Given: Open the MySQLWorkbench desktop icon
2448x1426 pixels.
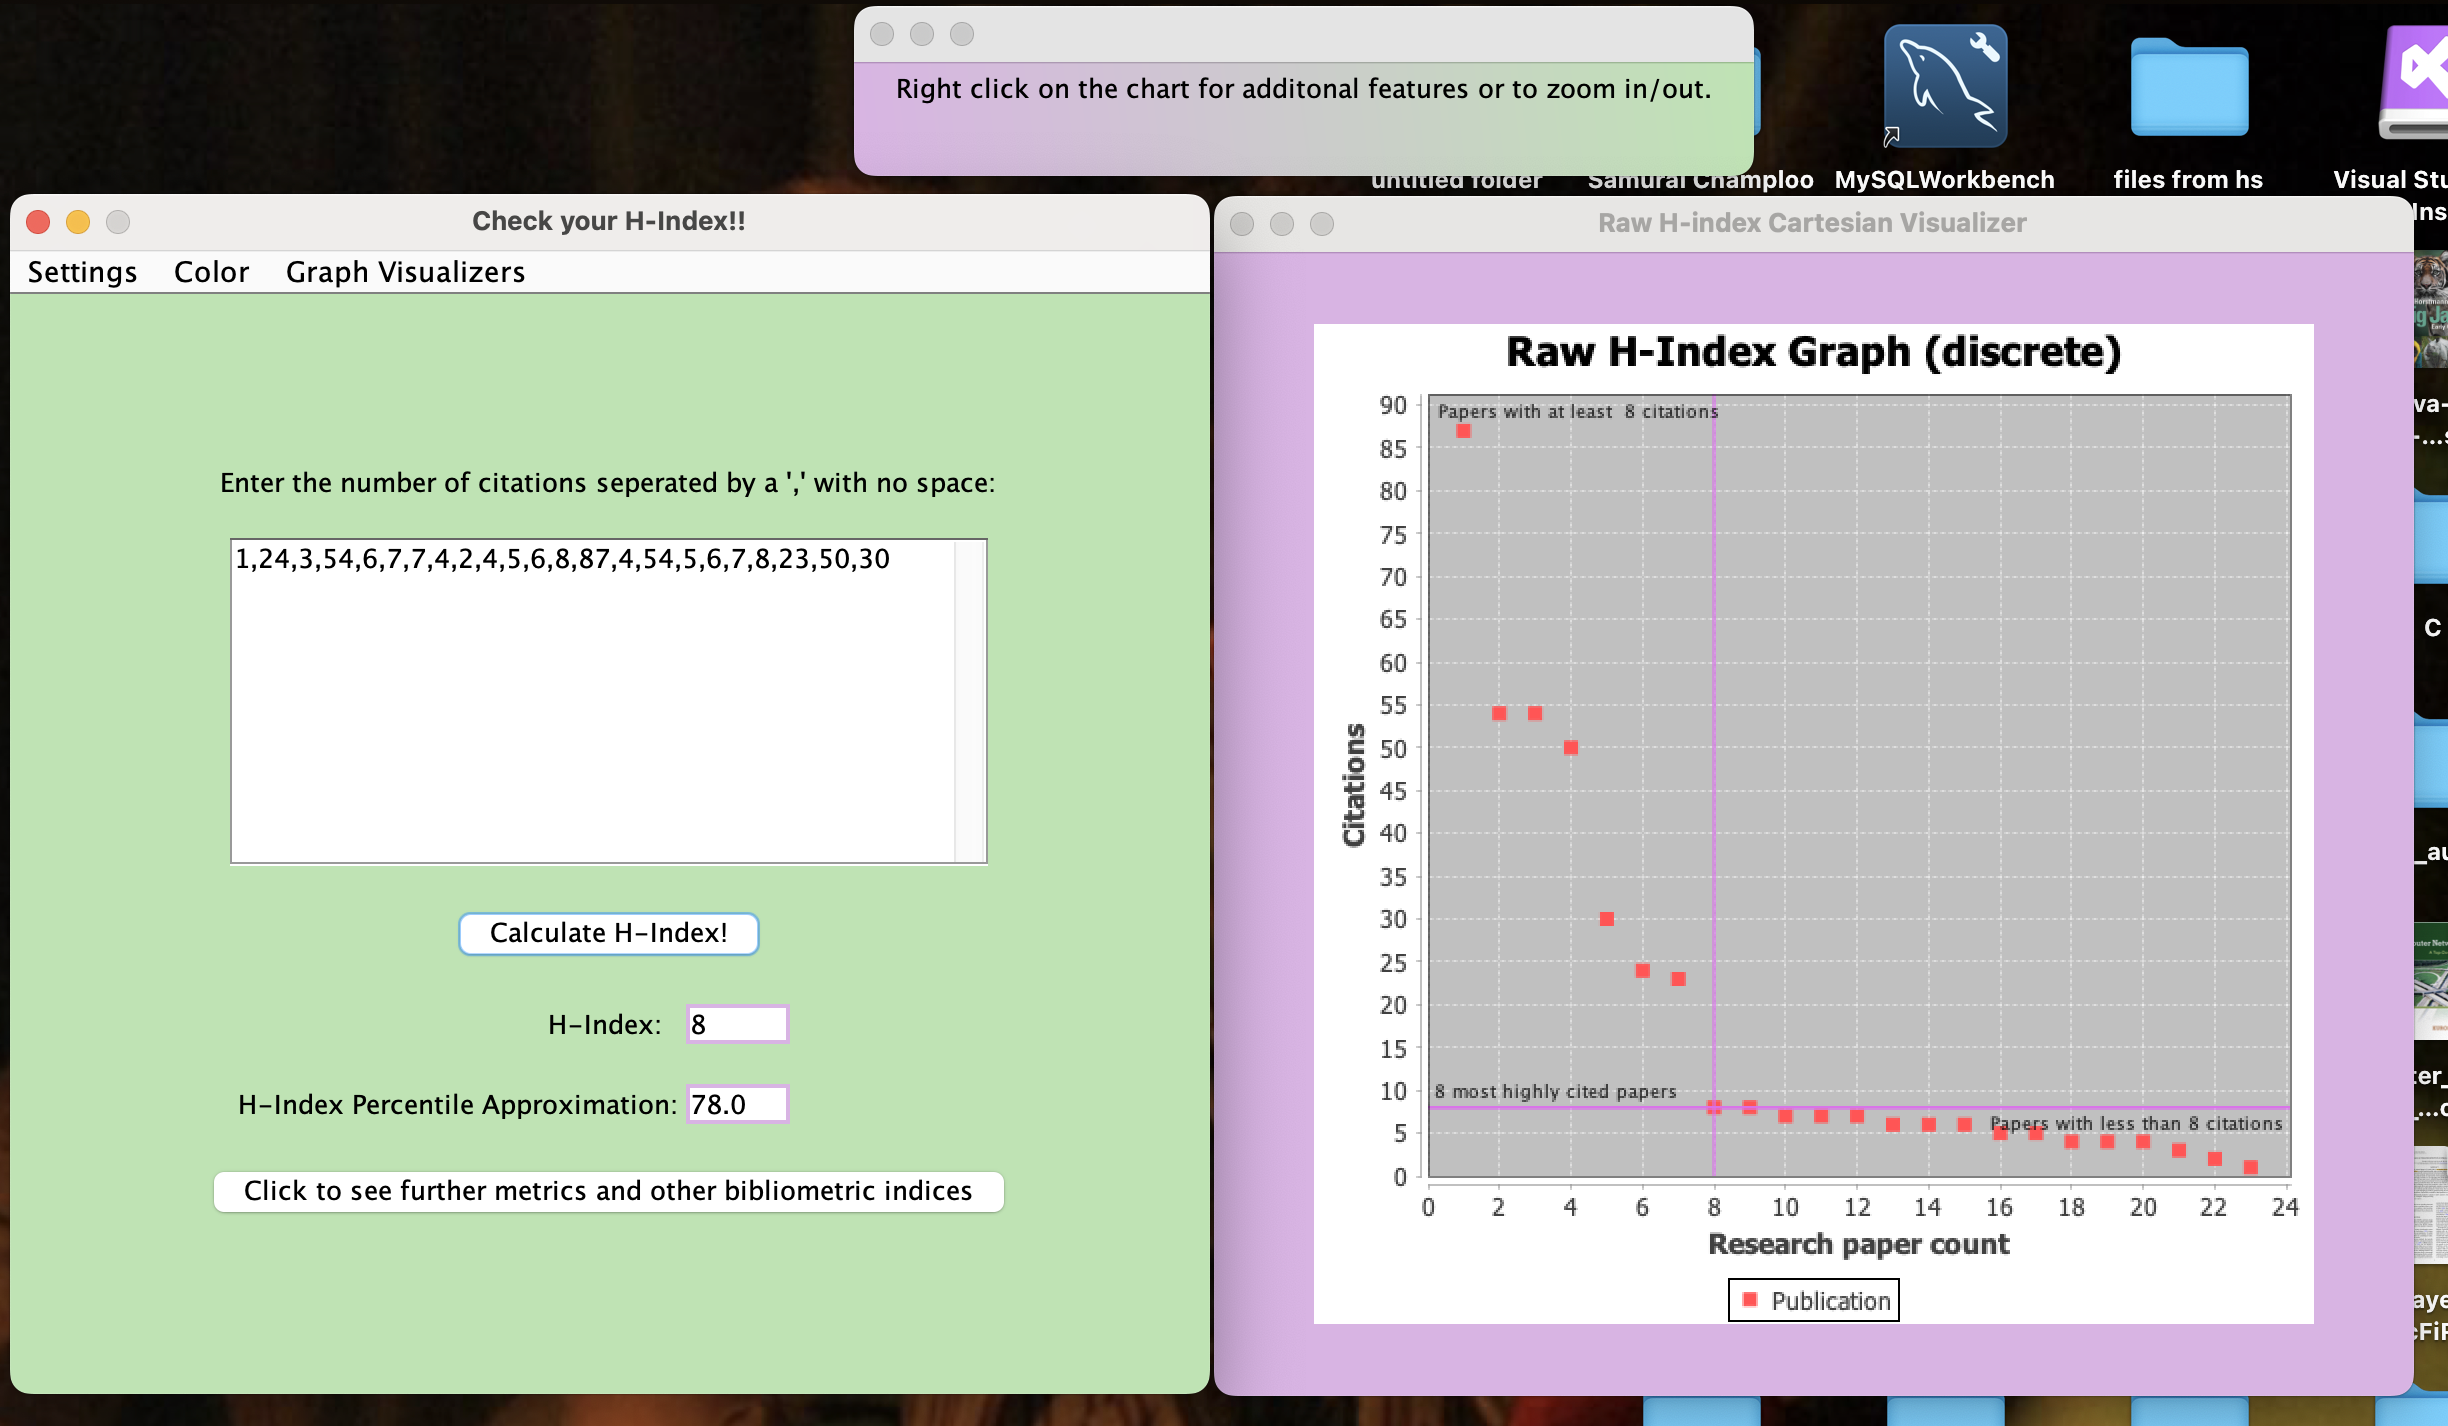Looking at the screenshot, I should [x=1944, y=88].
